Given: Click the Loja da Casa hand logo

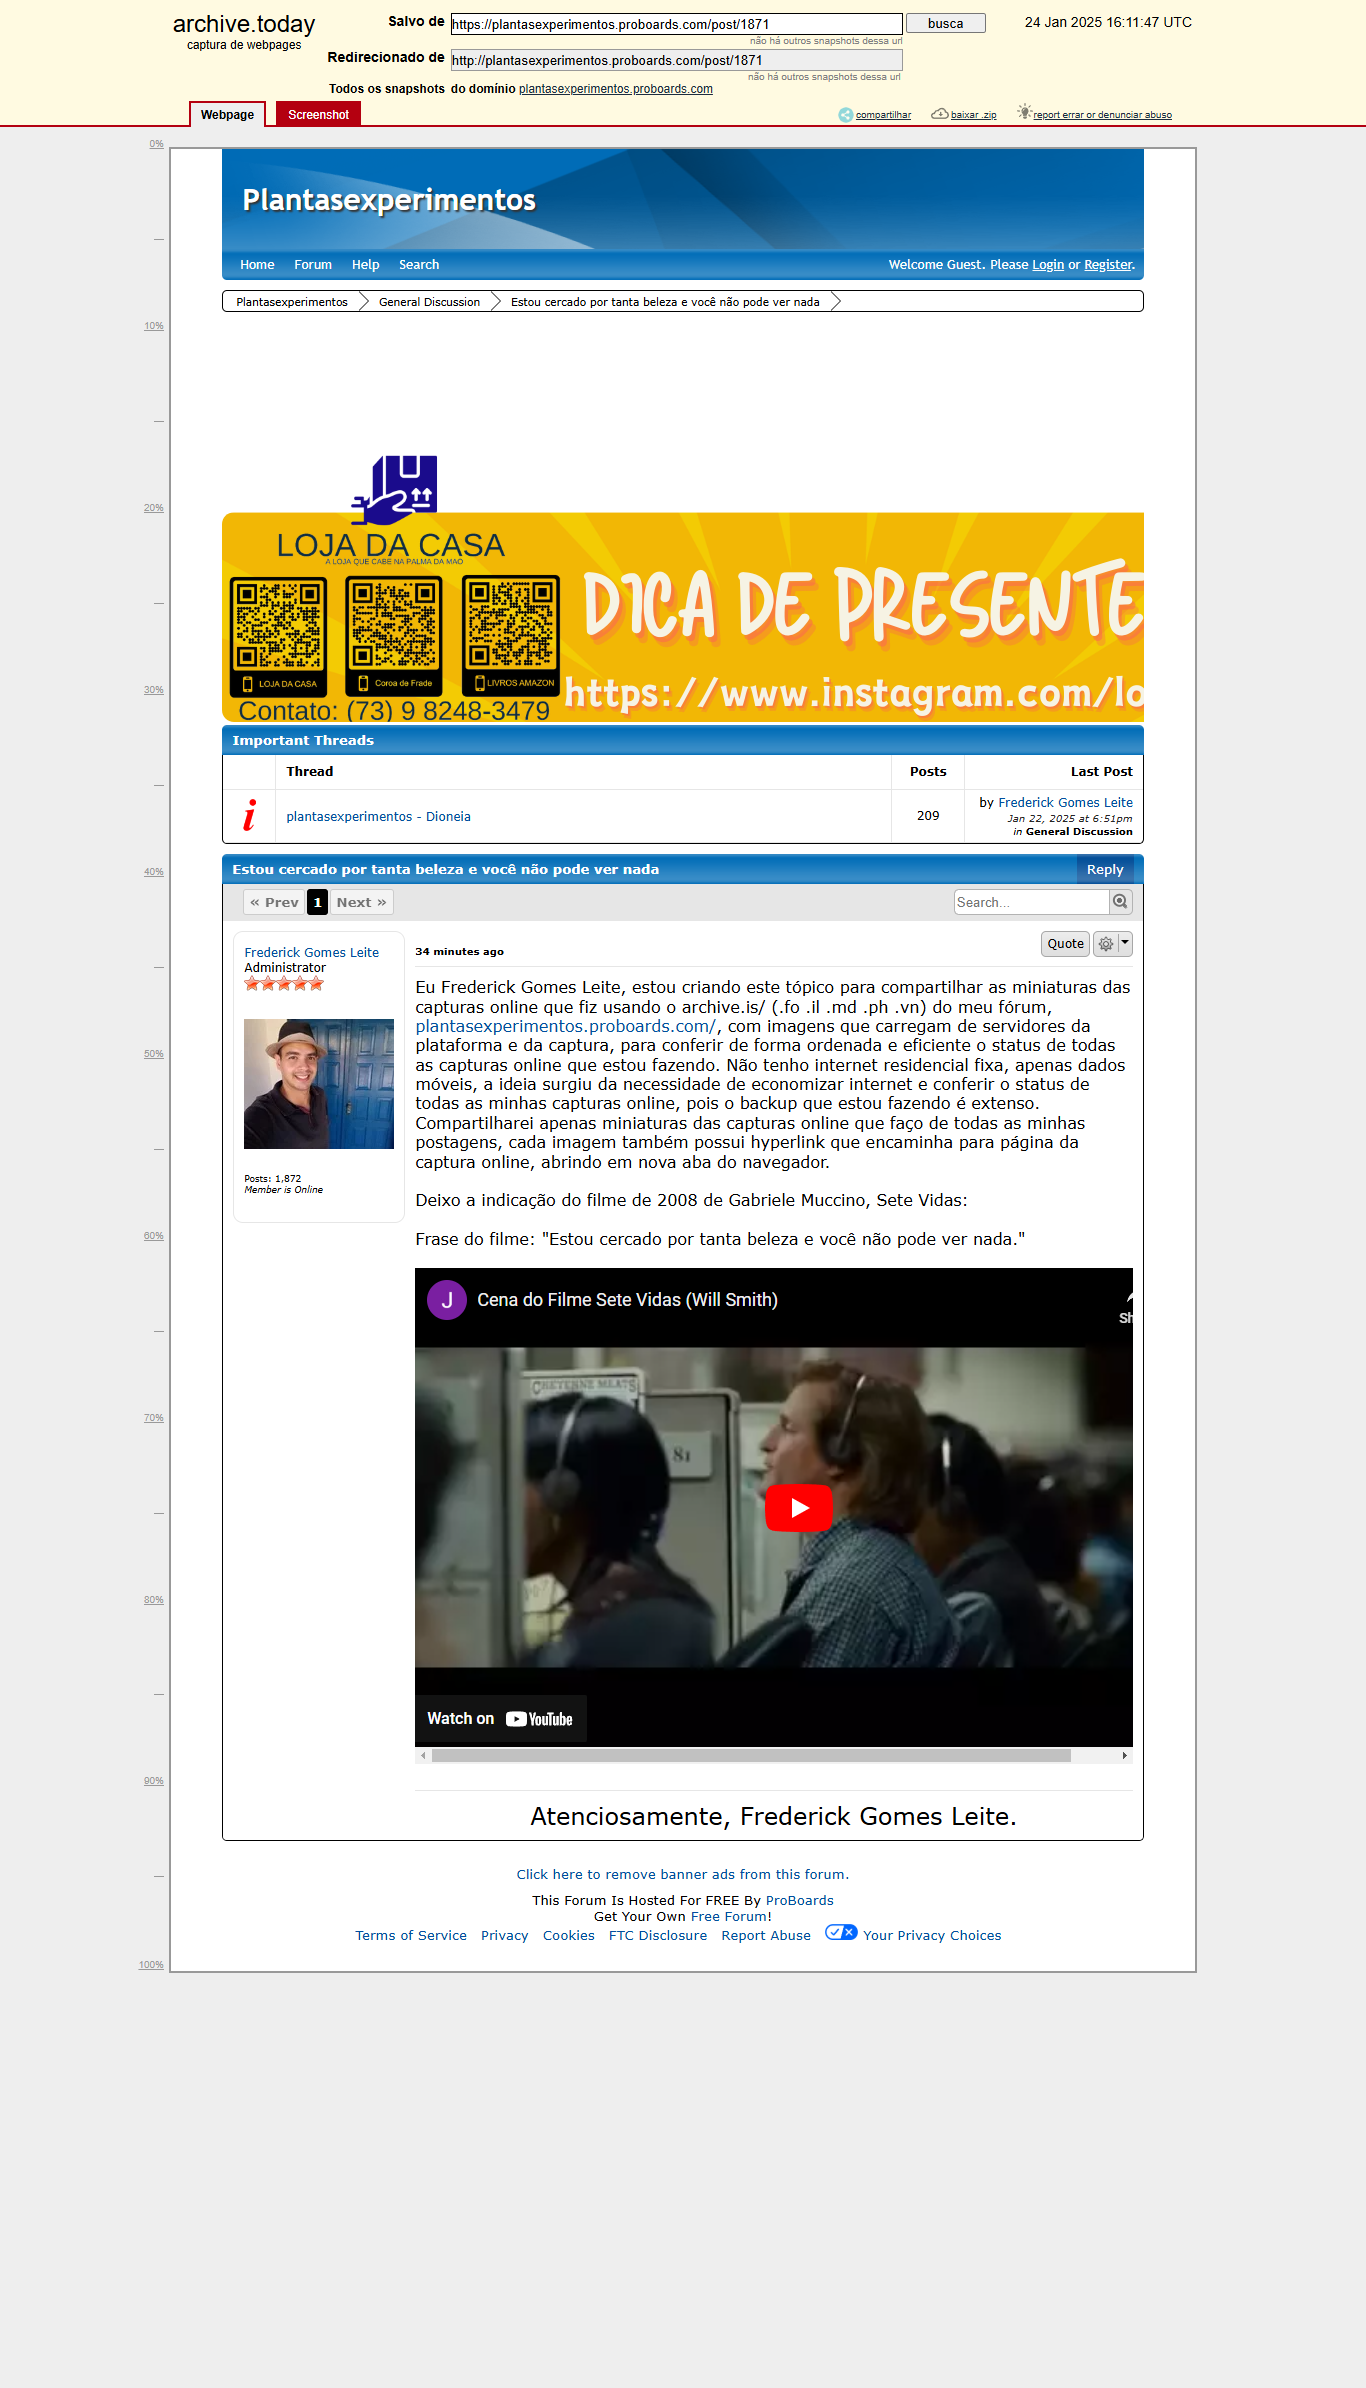Looking at the screenshot, I should tap(395, 490).
